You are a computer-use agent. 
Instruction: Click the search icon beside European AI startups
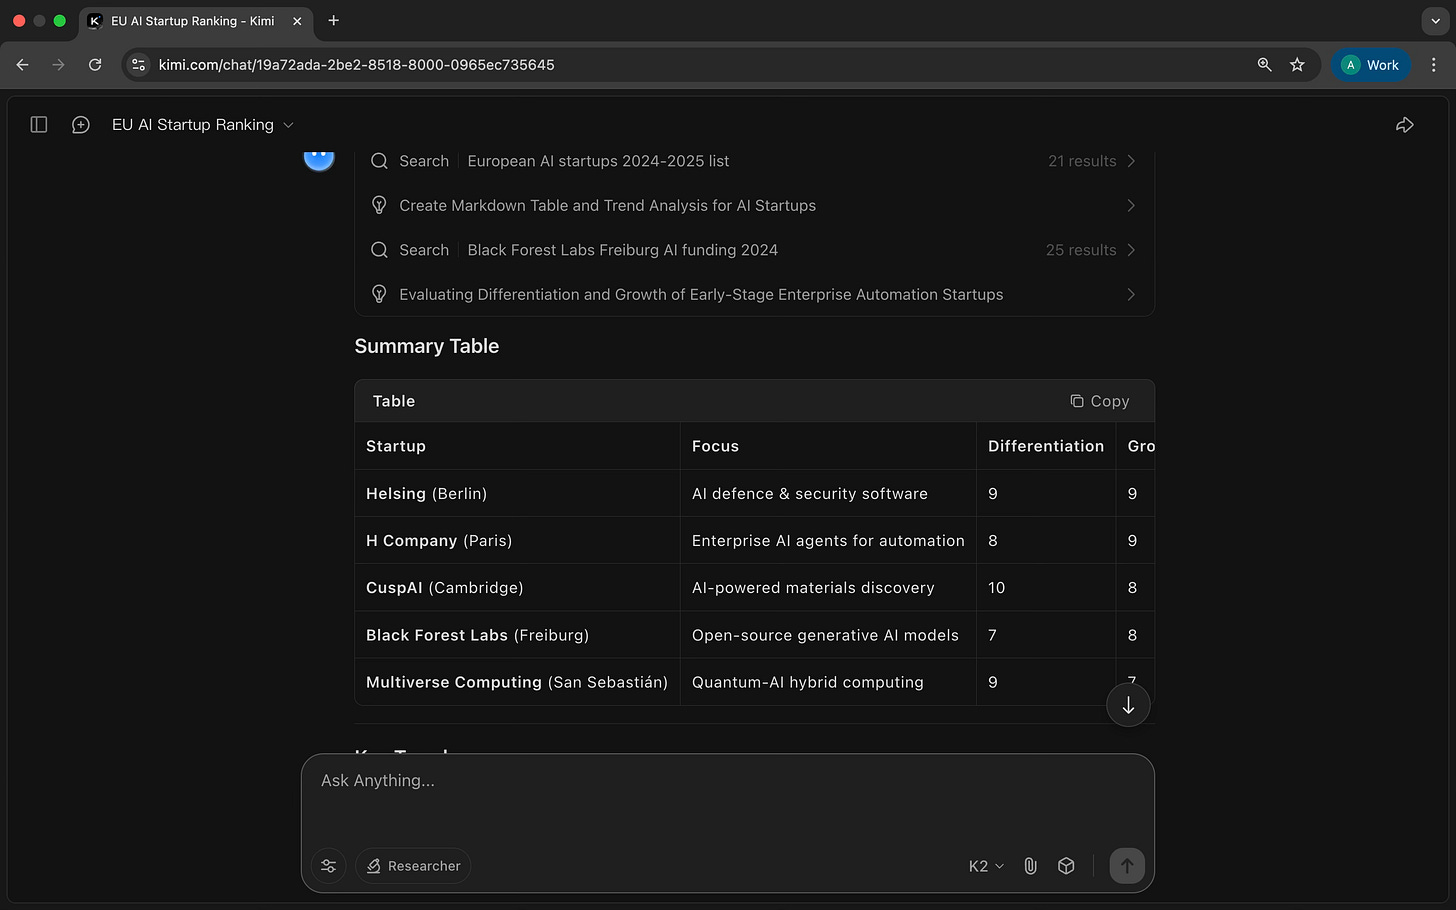click(379, 161)
